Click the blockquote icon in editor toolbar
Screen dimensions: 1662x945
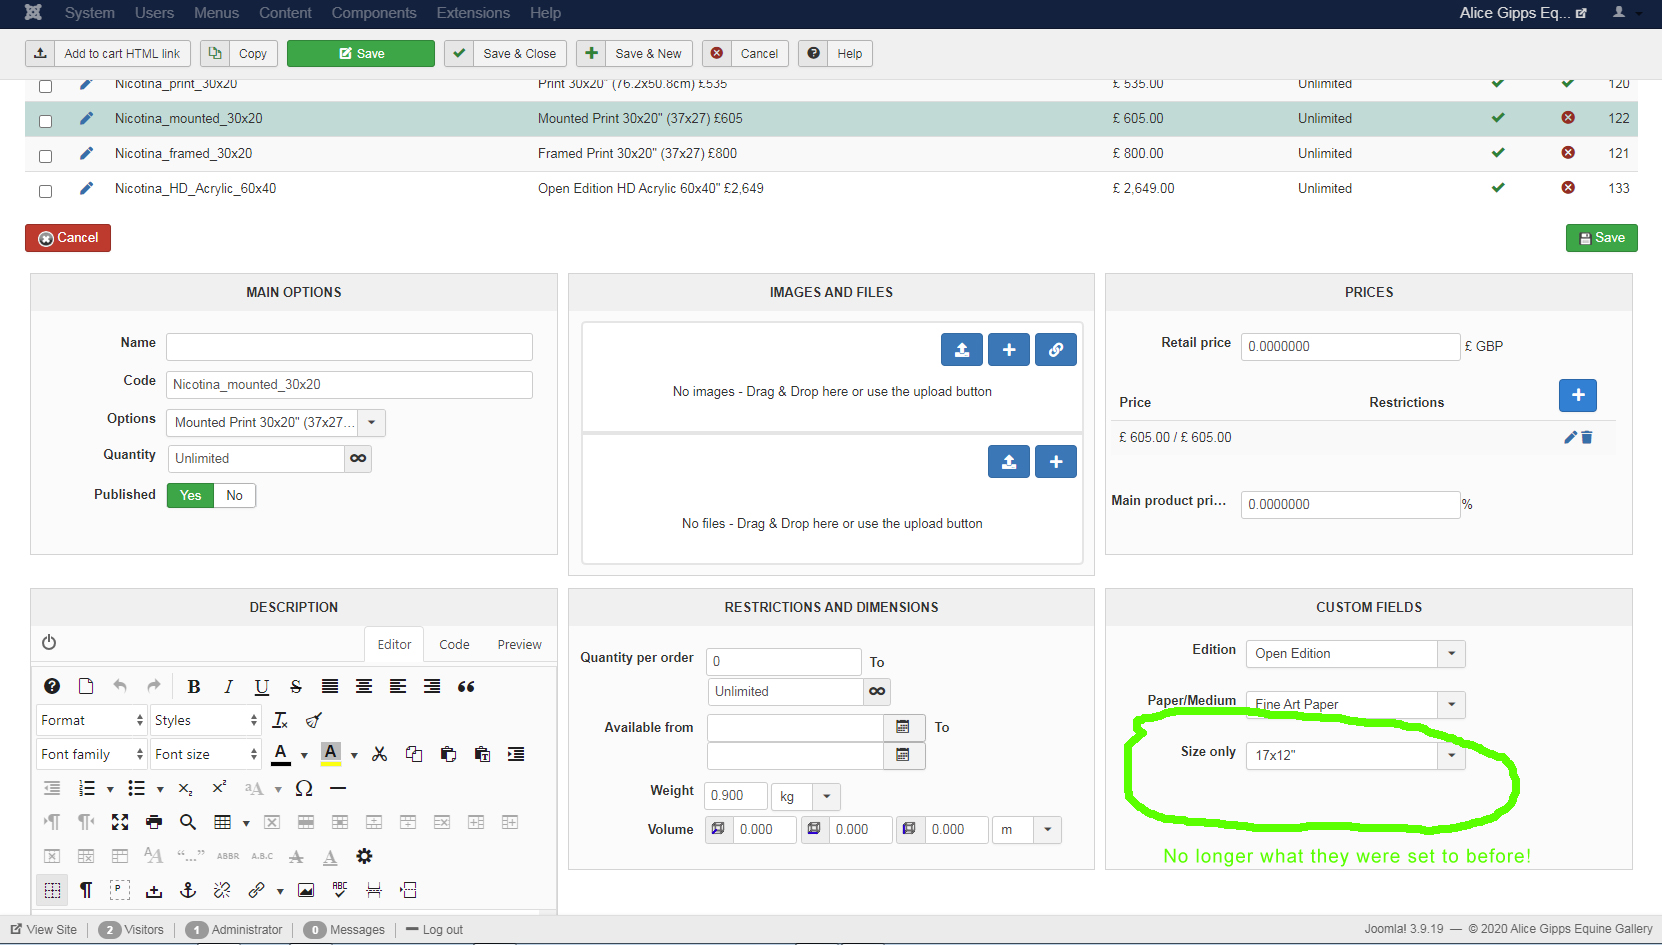(x=466, y=686)
